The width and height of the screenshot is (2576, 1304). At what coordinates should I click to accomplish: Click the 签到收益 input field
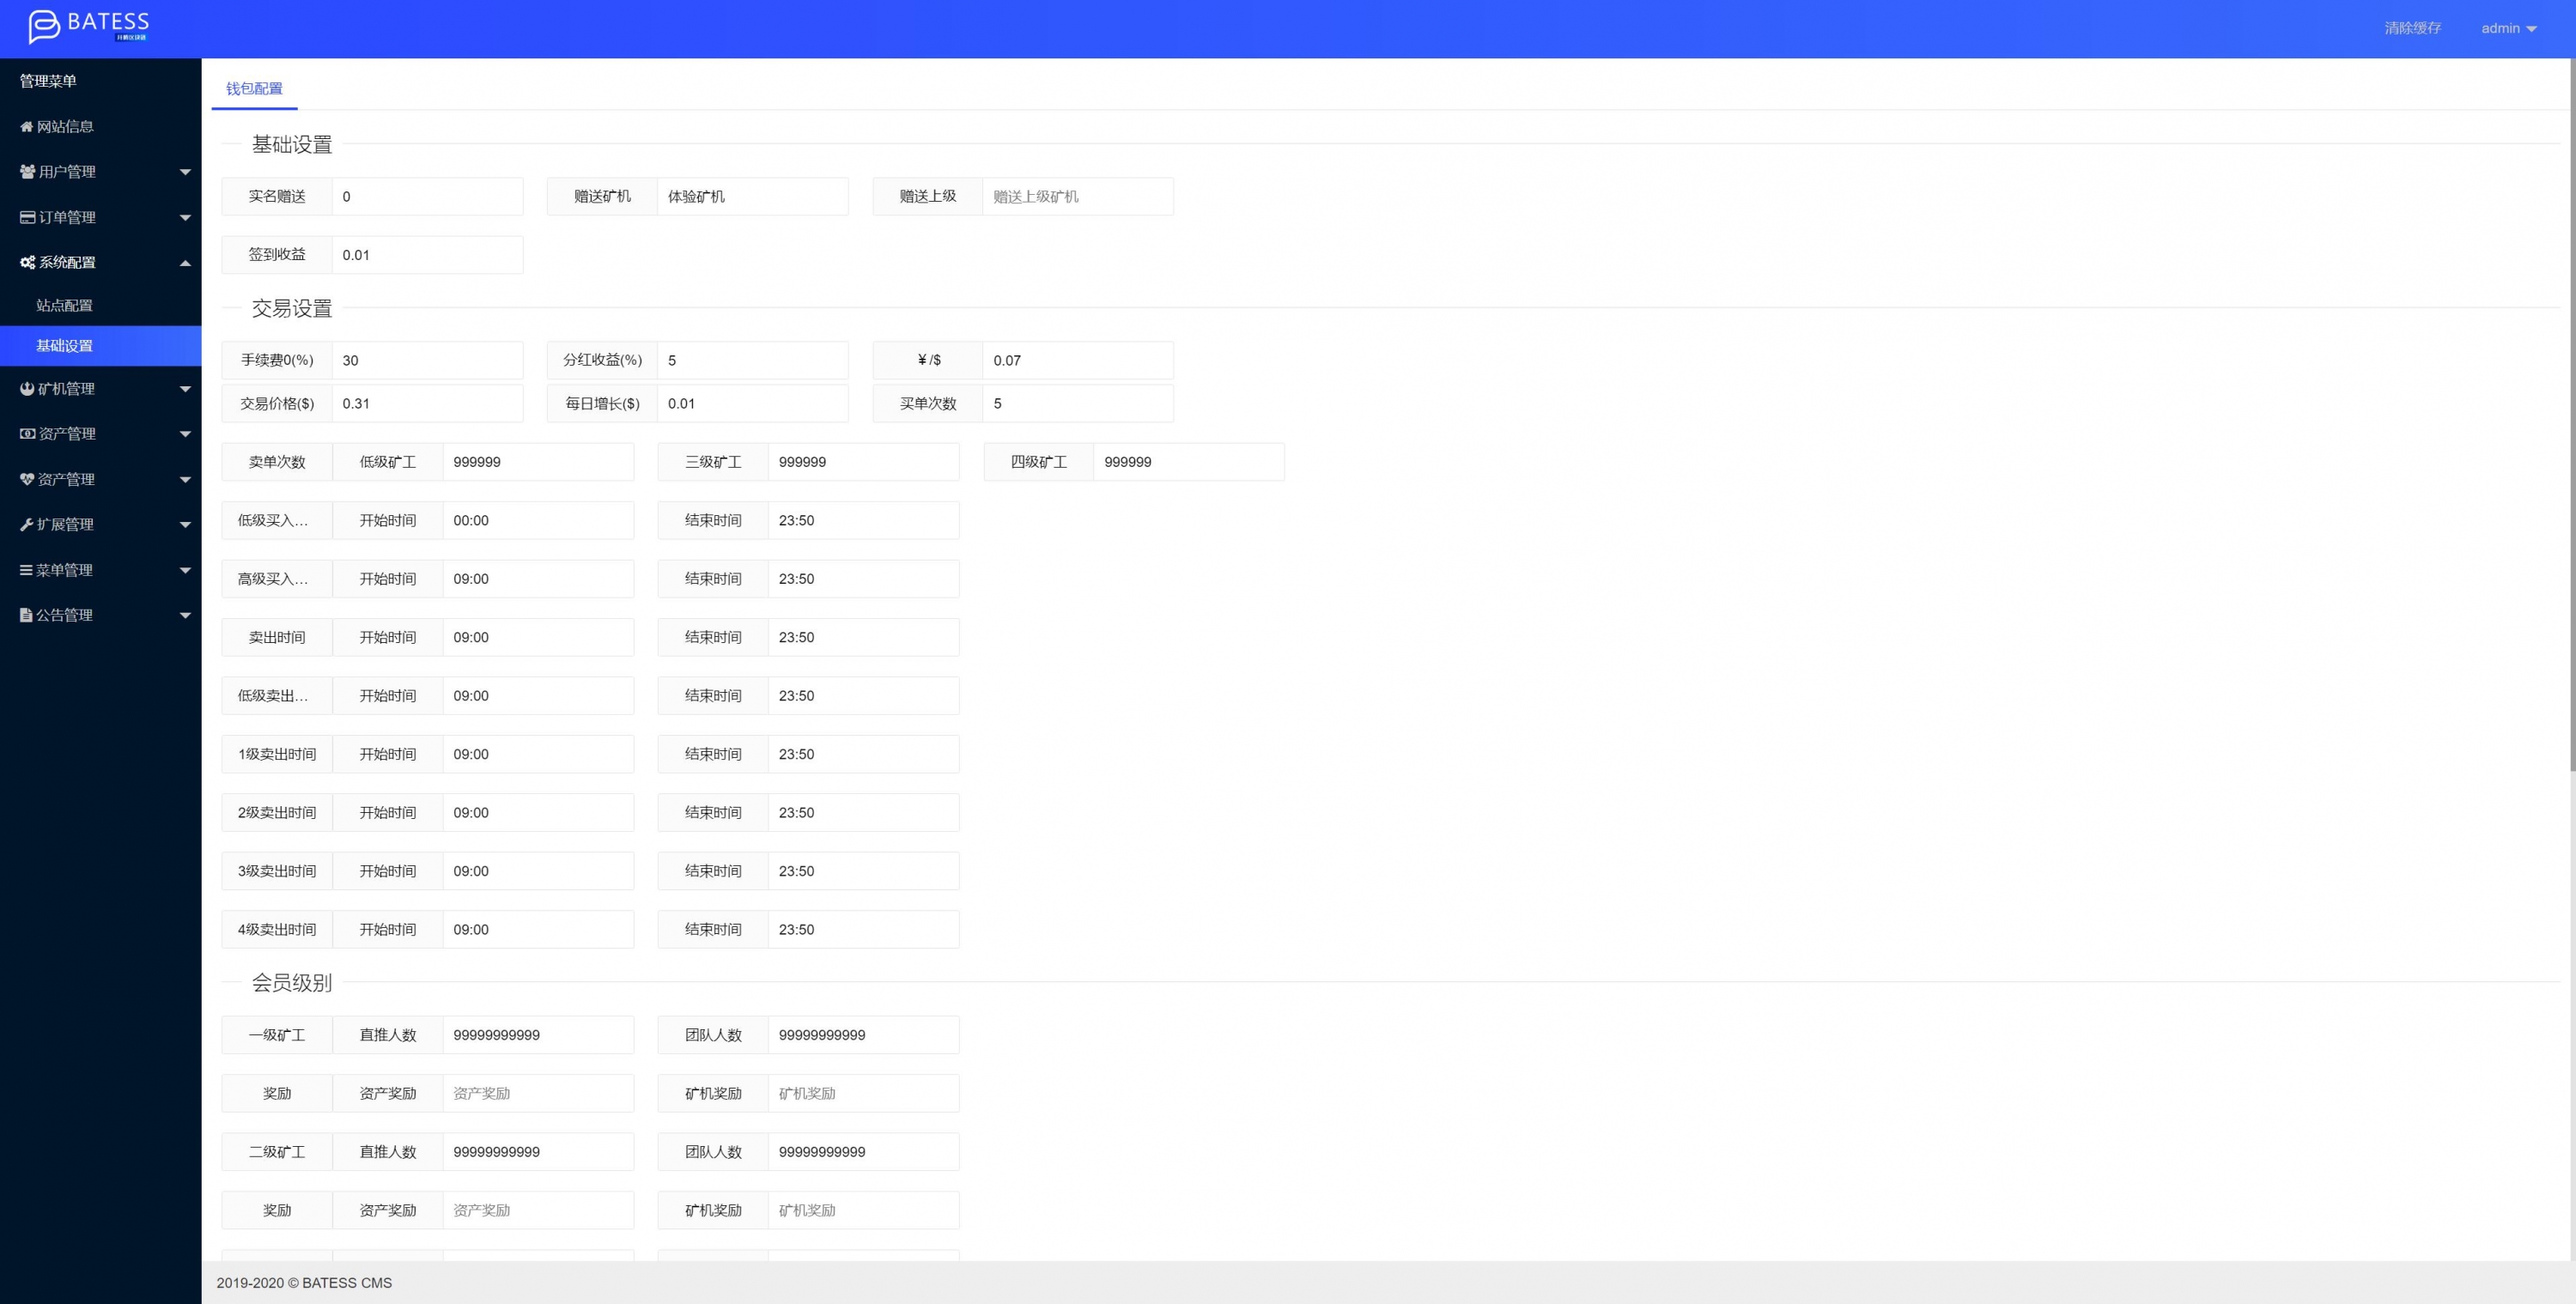(x=427, y=255)
